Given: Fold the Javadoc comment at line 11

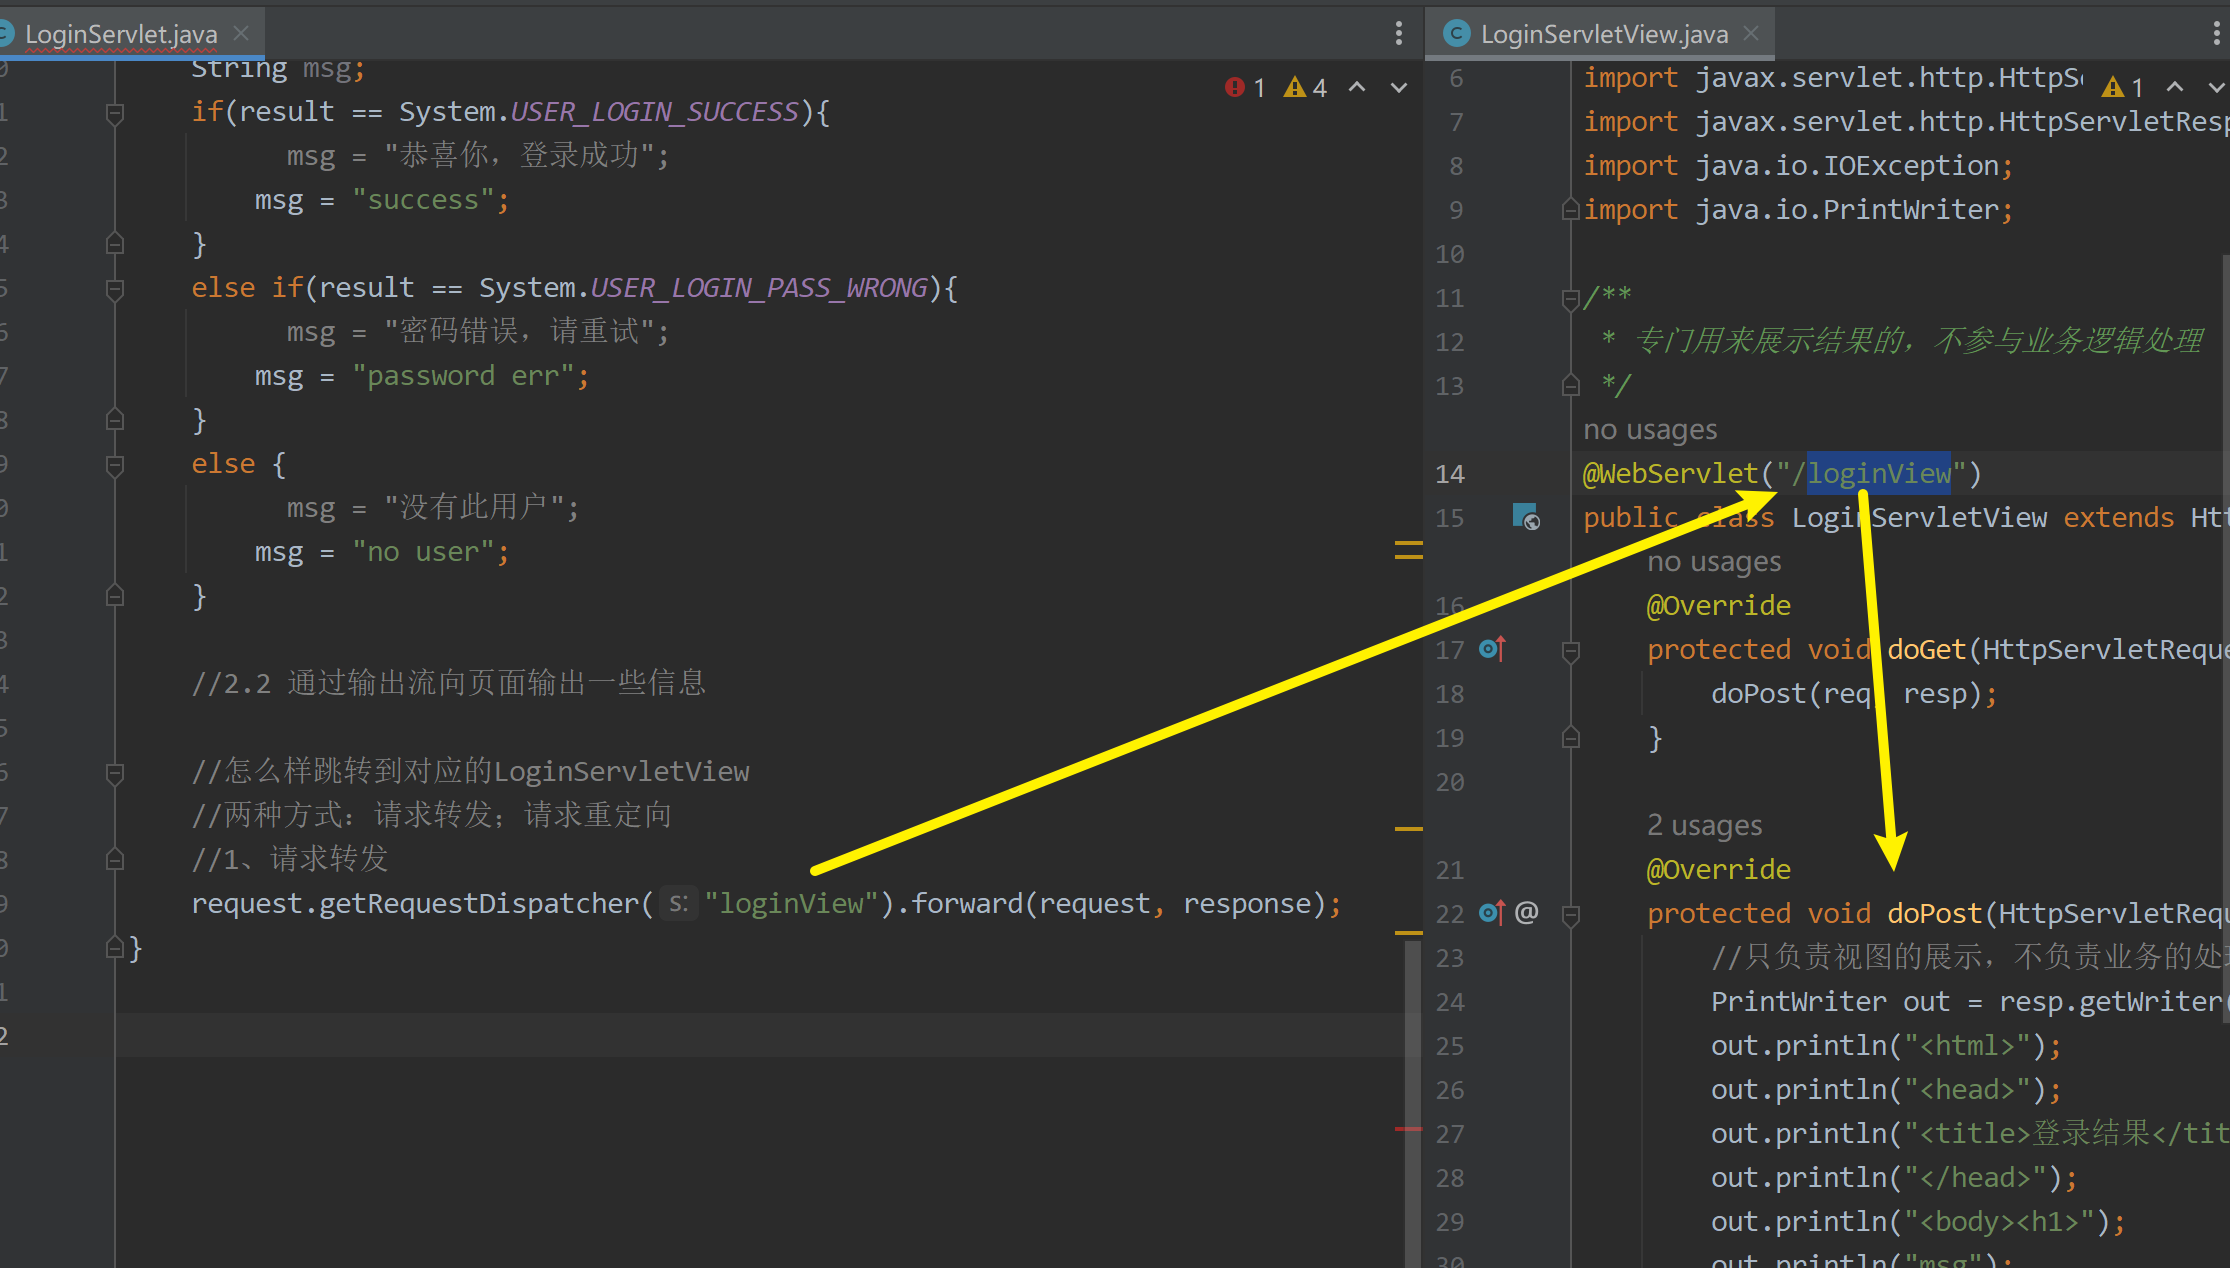Looking at the screenshot, I should [1570, 298].
